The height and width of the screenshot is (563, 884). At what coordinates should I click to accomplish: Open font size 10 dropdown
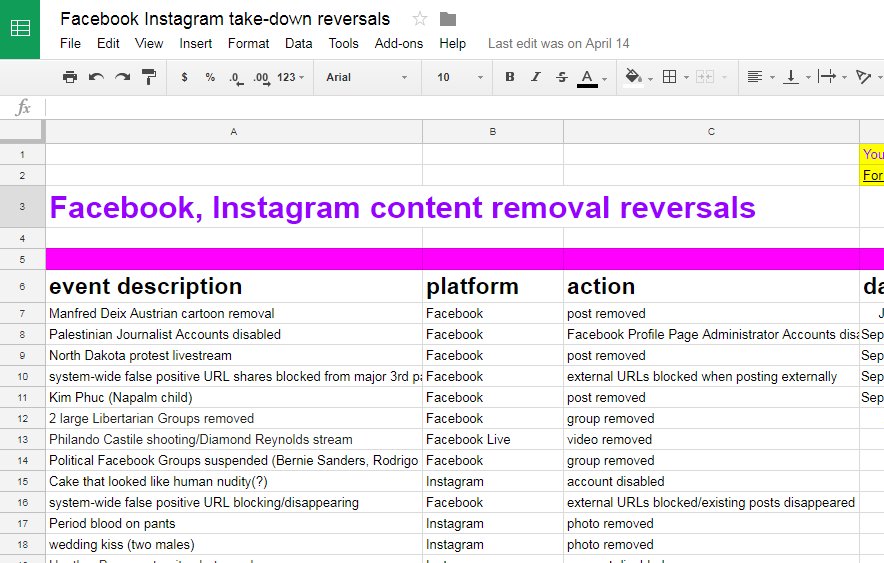459,77
